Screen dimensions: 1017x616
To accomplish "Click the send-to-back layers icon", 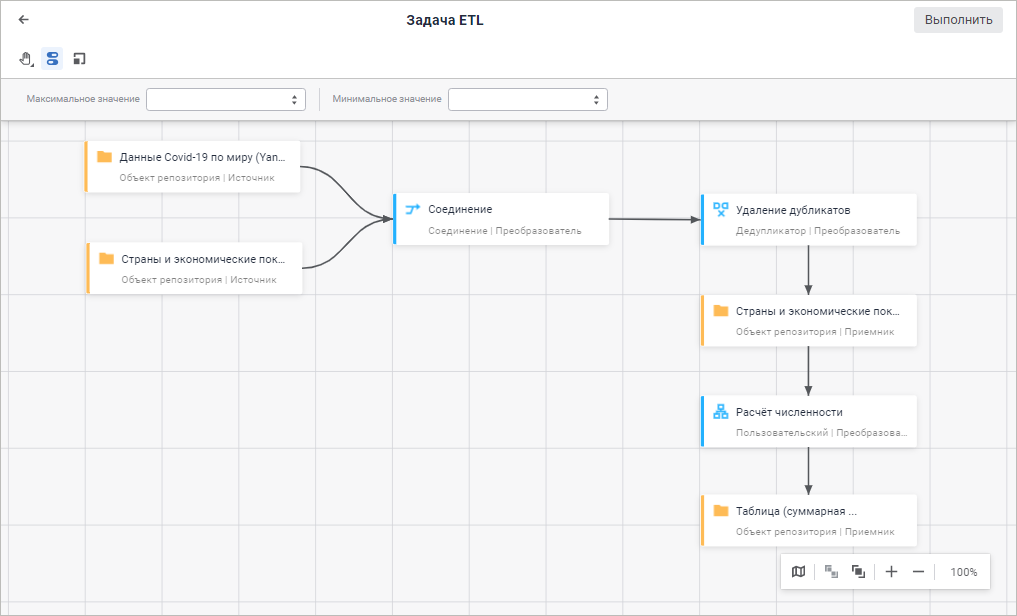I will coord(832,572).
